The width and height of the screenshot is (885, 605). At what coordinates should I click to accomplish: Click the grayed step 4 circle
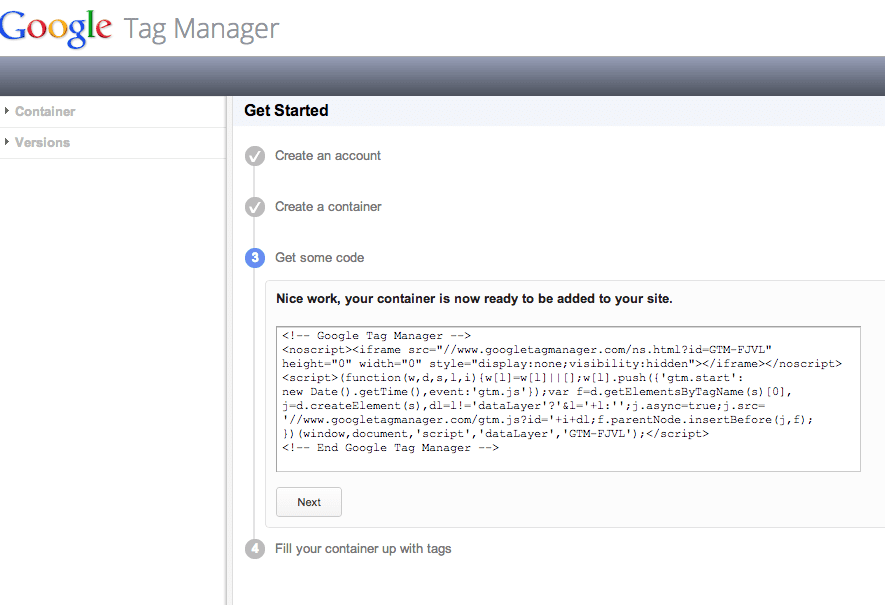point(255,549)
